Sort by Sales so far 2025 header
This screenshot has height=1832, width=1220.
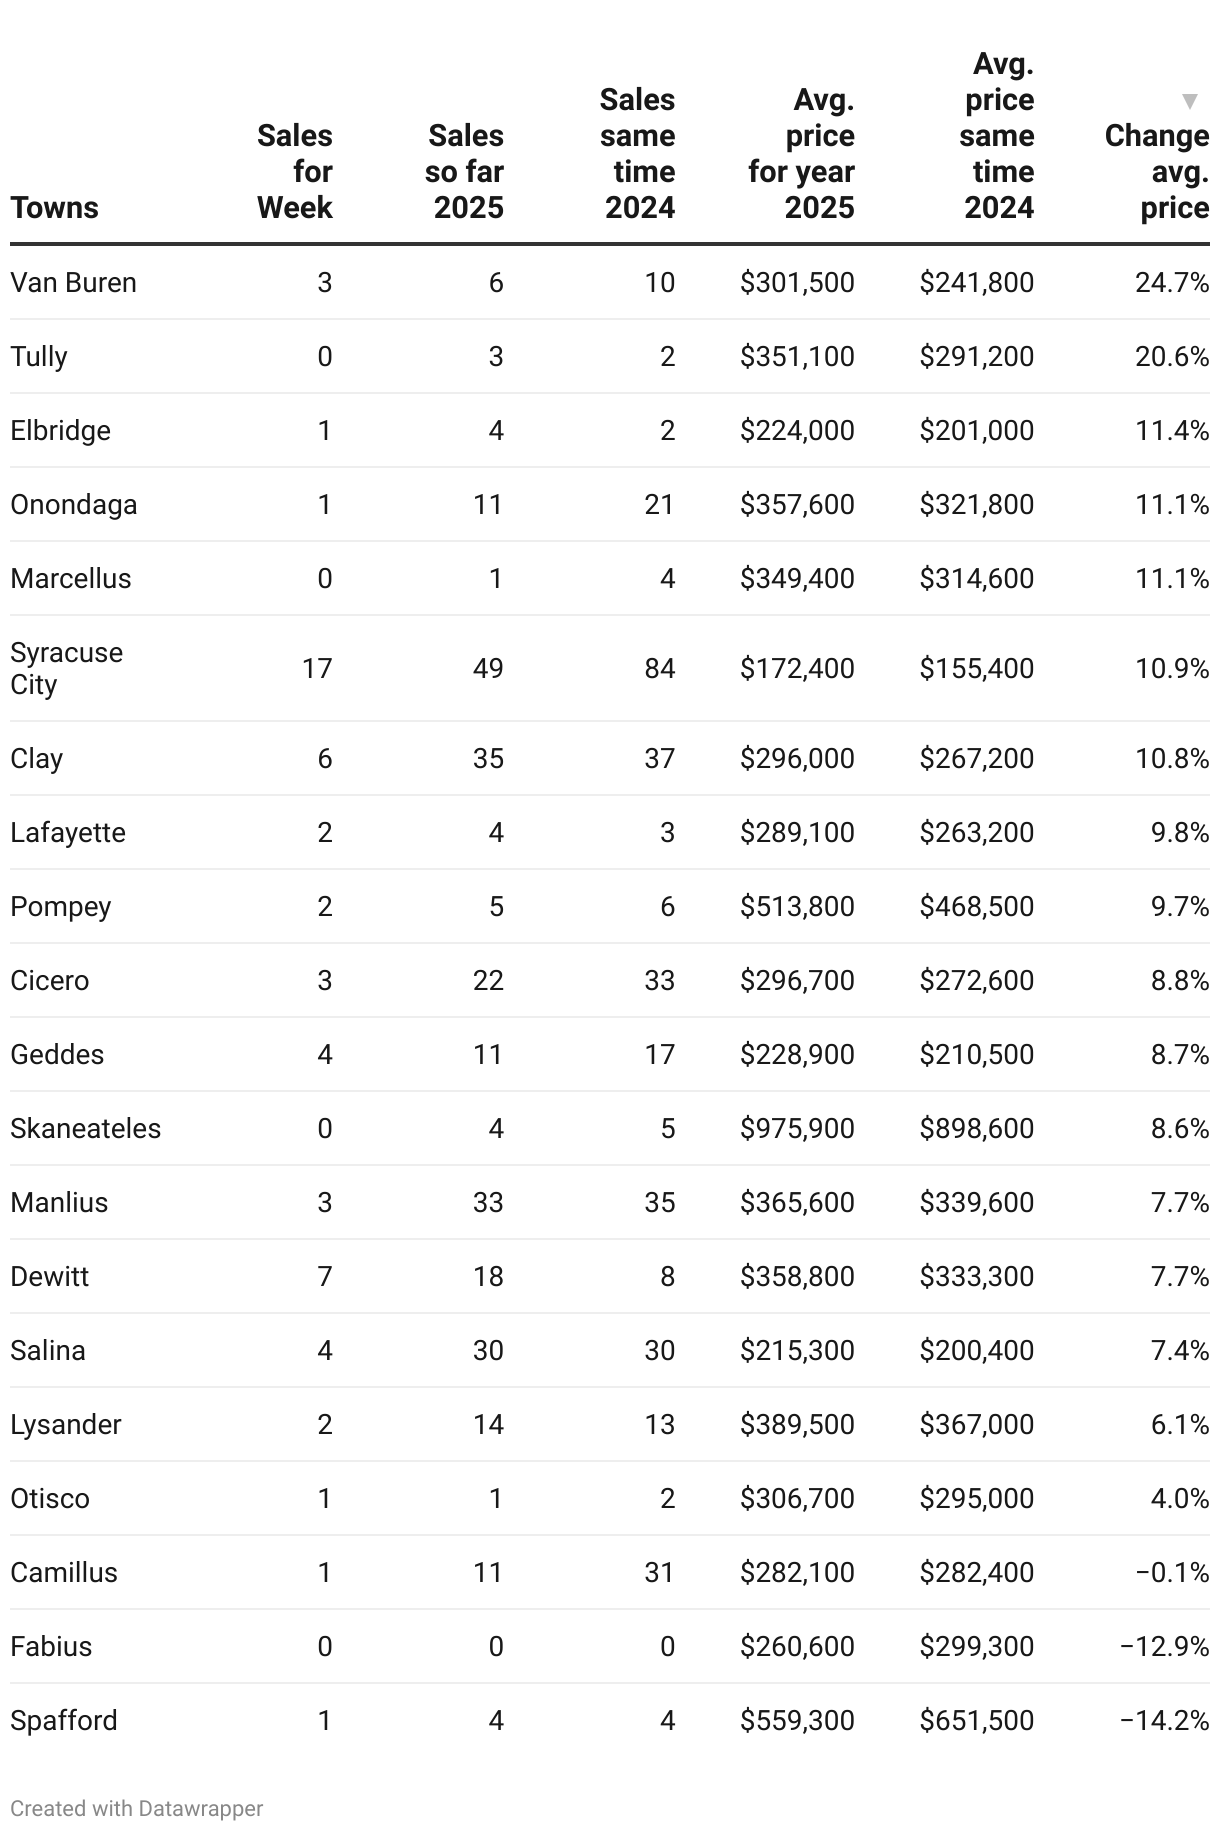pyautogui.click(x=464, y=172)
